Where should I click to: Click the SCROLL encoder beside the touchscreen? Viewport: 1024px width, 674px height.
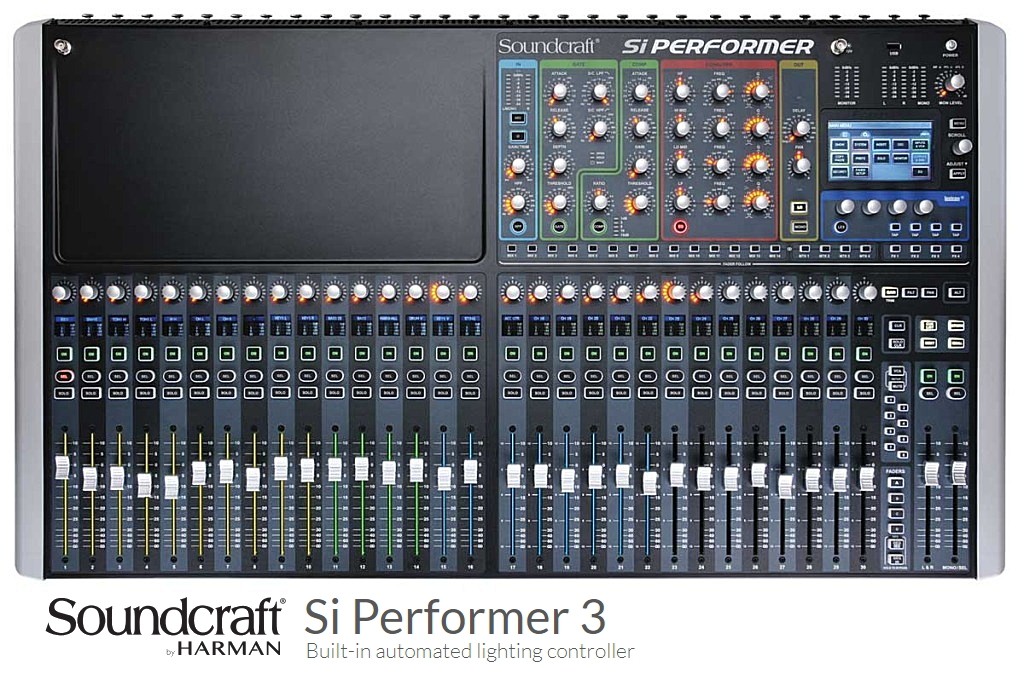961,146
